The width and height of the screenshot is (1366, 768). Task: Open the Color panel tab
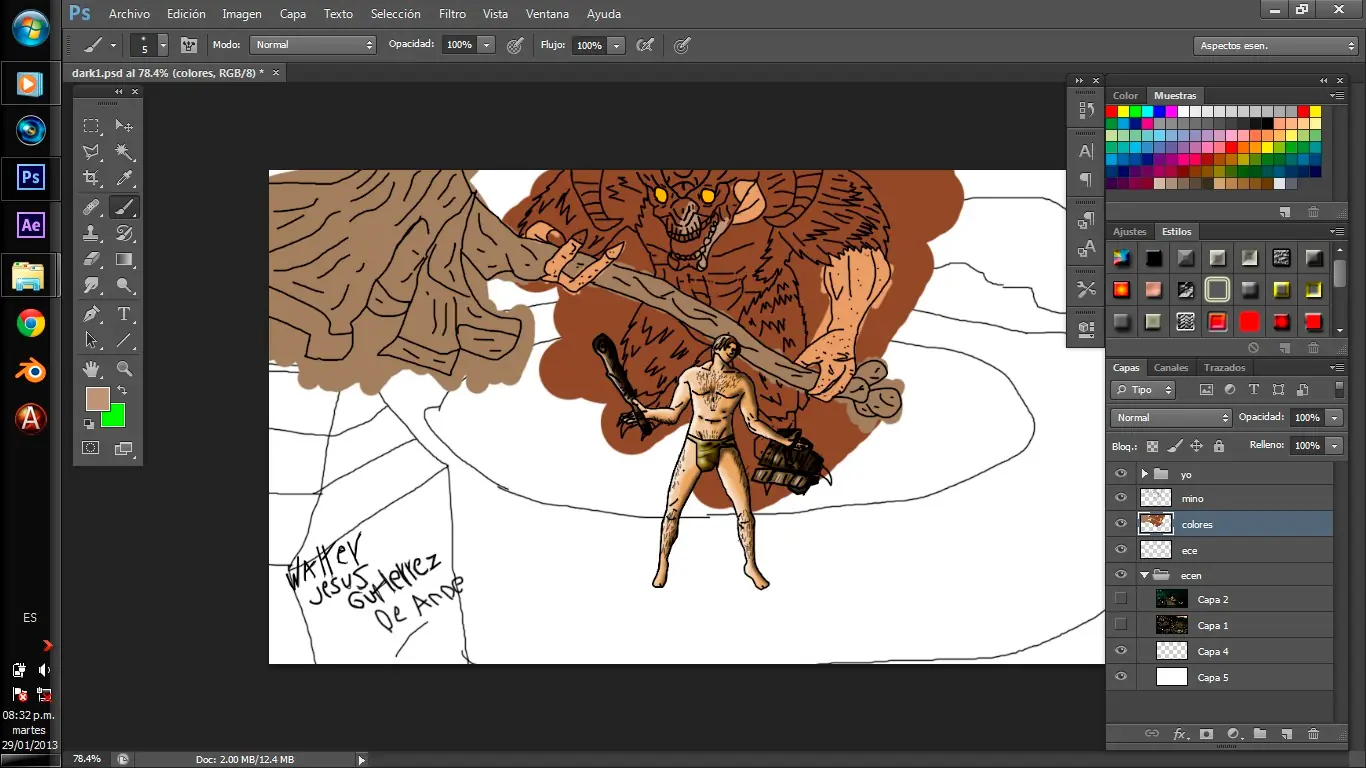click(1126, 95)
